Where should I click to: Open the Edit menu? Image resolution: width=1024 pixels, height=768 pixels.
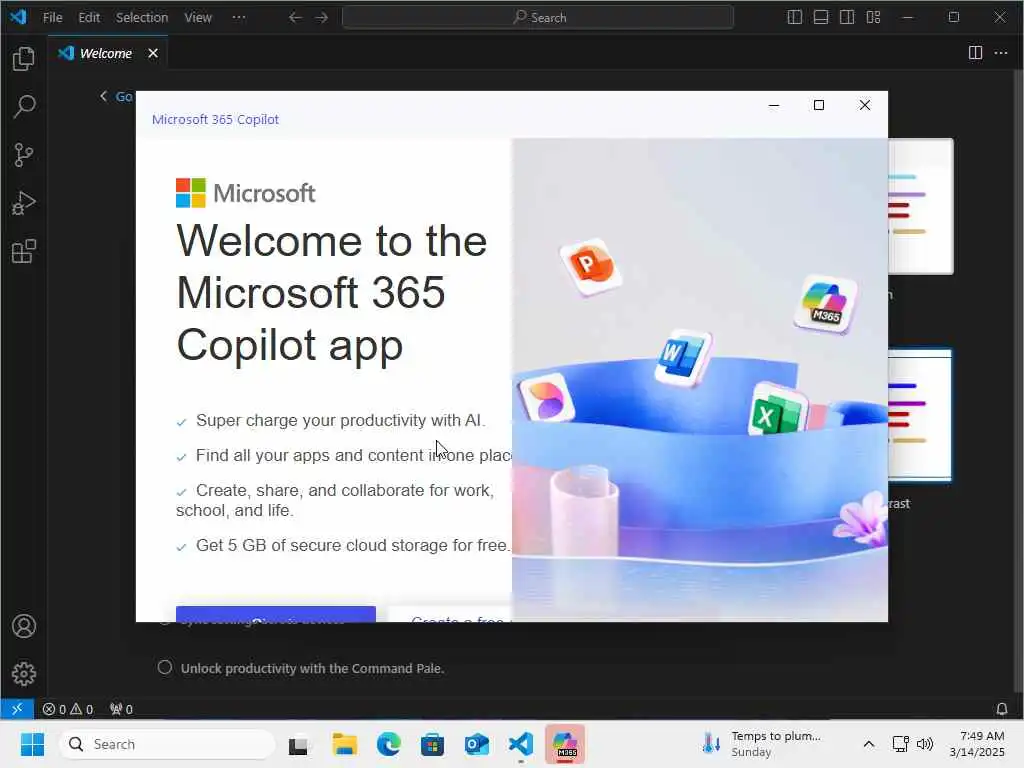pyautogui.click(x=89, y=18)
